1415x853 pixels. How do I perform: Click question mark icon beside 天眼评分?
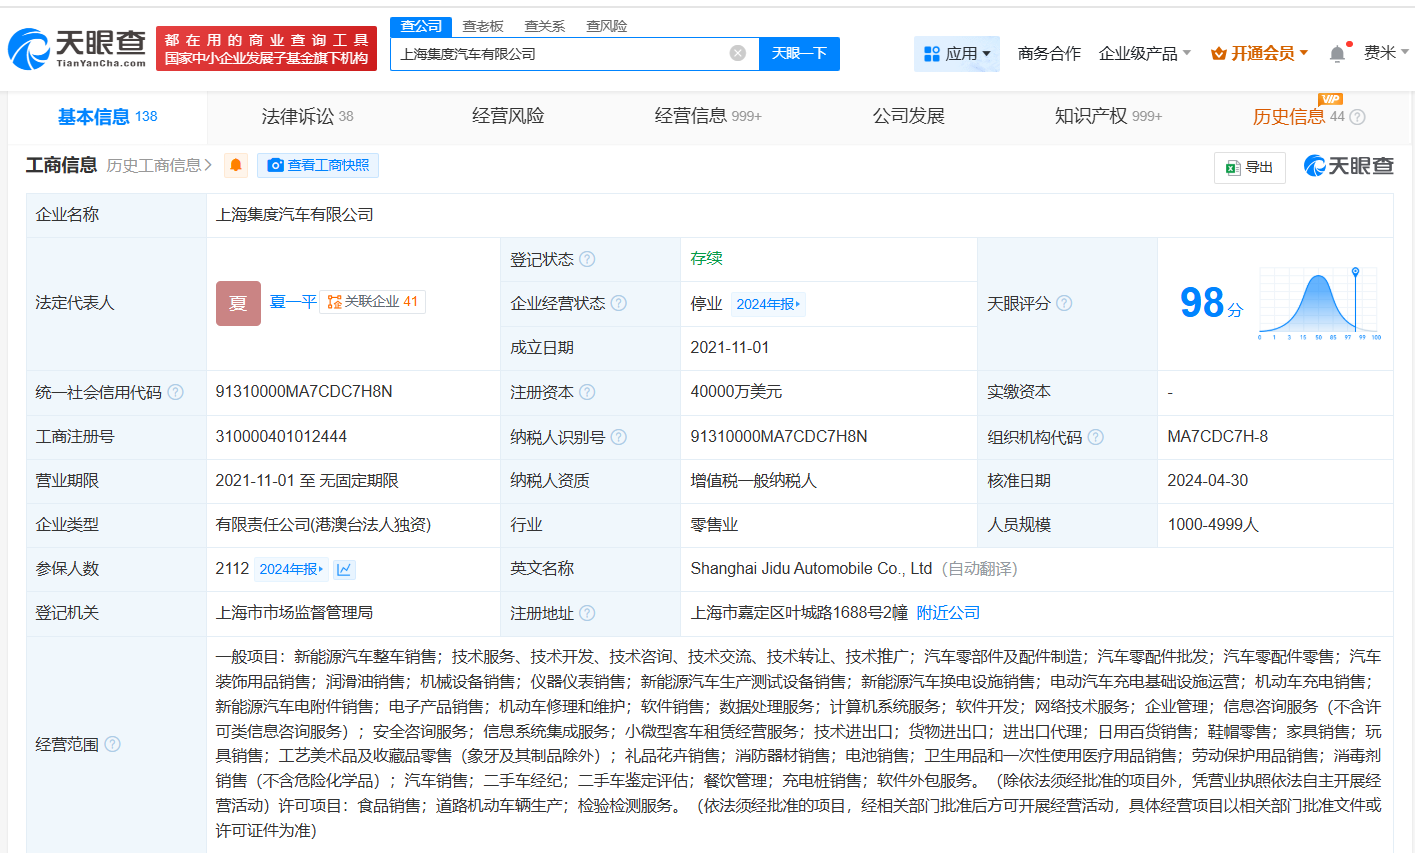tap(1064, 303)
